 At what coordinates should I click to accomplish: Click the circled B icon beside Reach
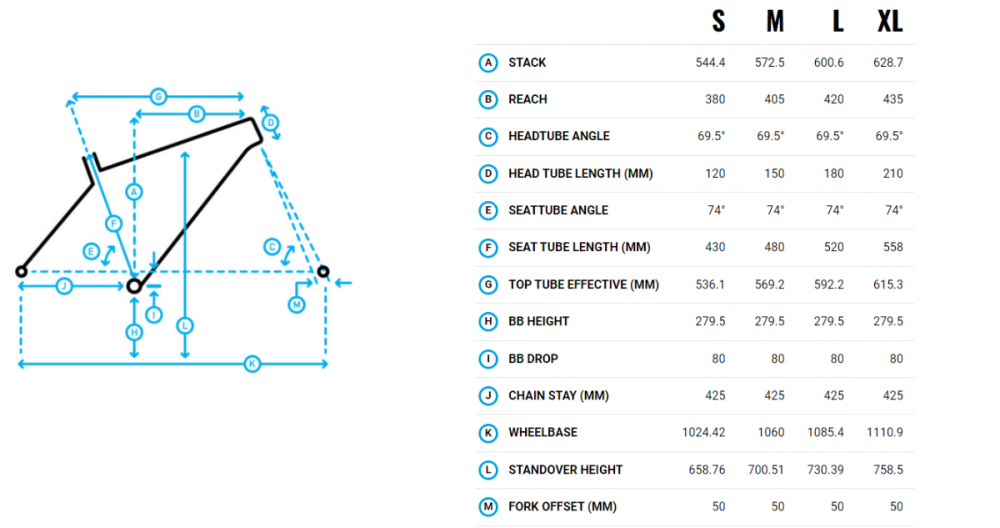[x=488, y=99]
